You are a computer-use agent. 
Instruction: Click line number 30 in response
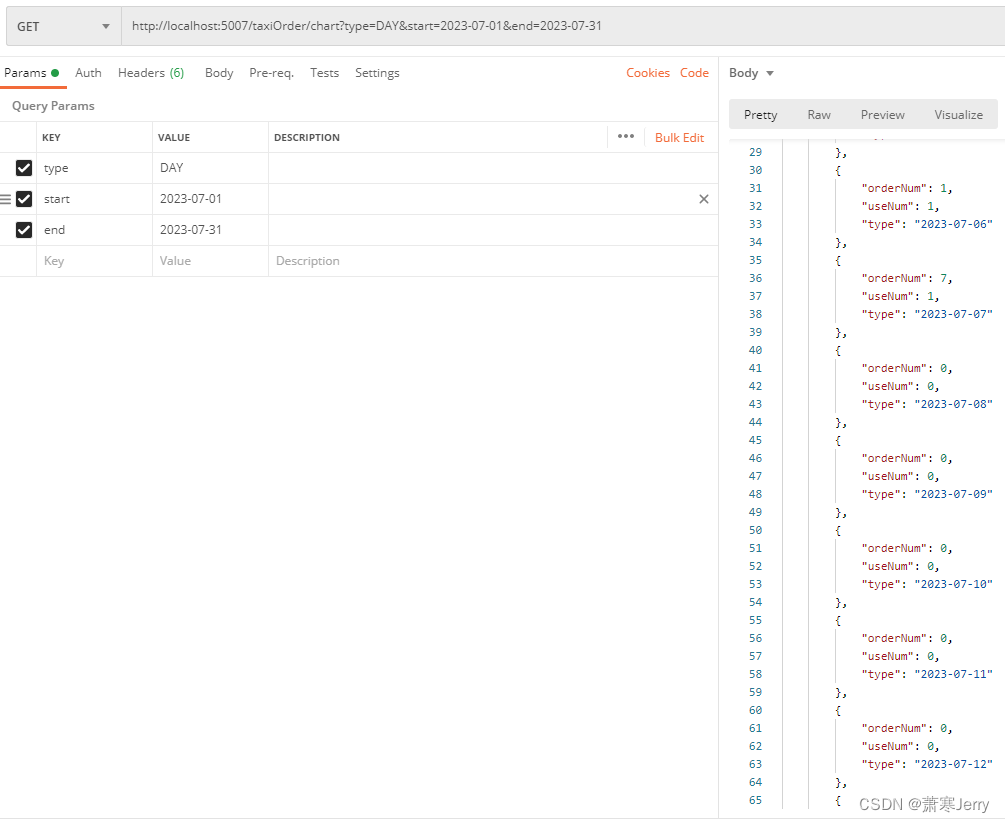756,170
